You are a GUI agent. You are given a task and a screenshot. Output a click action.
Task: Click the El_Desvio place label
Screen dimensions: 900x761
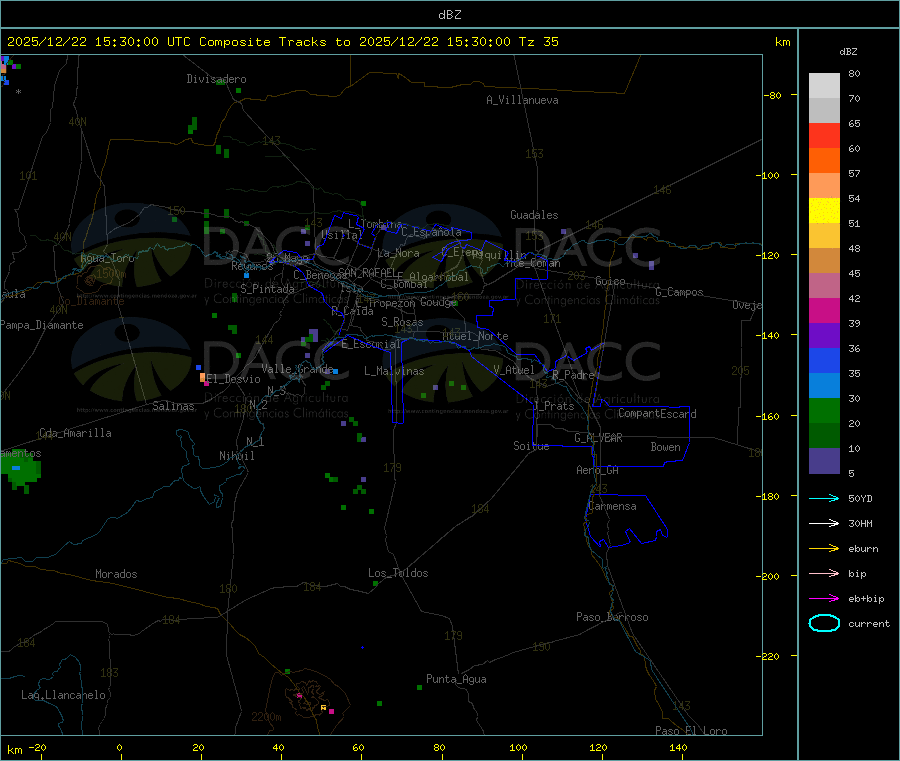pyautogui.click(x=233, y=379)
